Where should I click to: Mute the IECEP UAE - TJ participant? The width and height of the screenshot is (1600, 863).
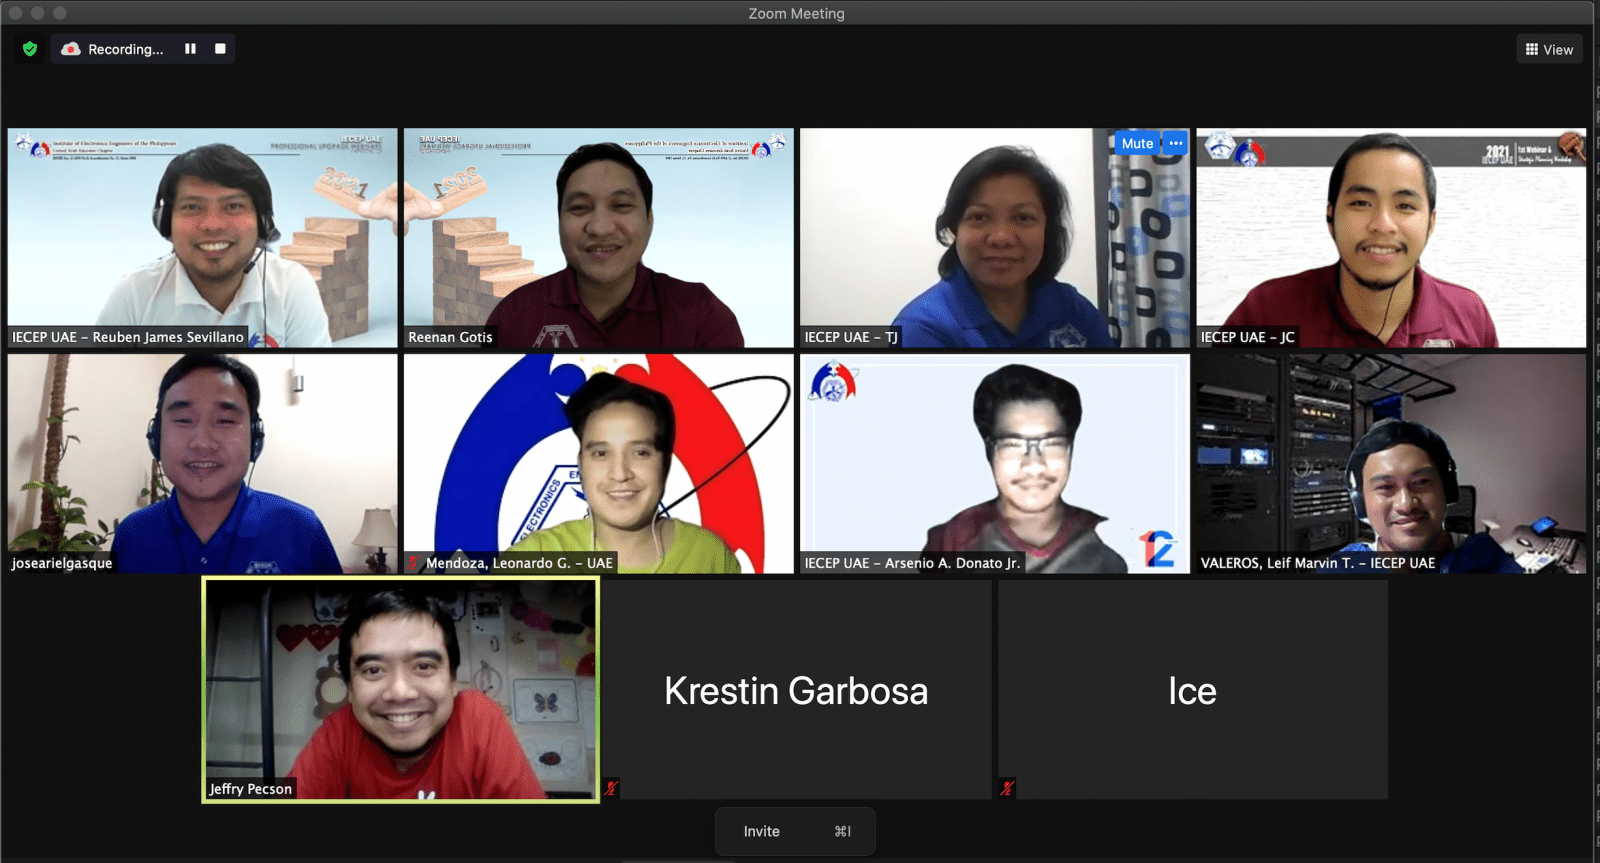1137,143
